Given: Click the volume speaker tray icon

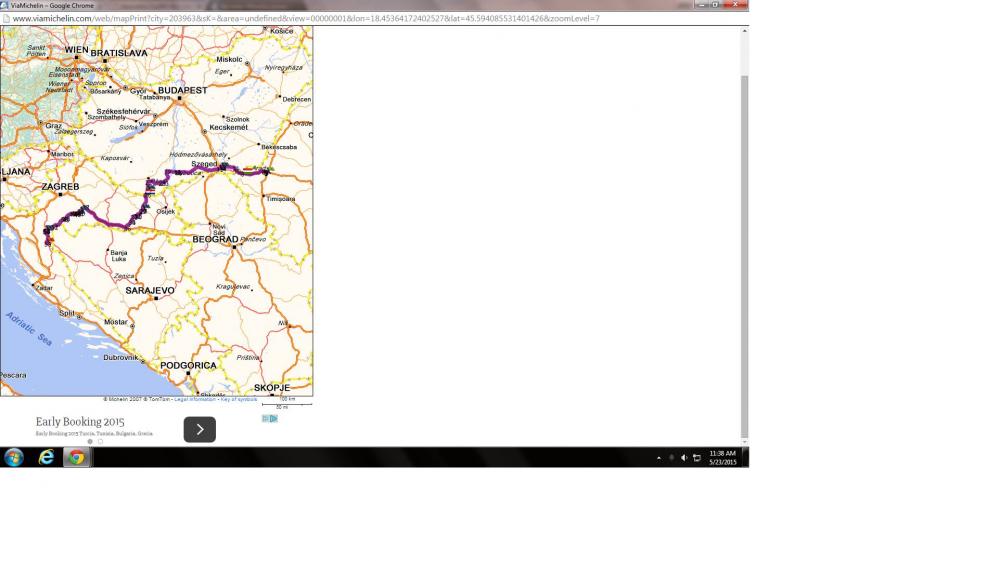Looking at the screenshot, I should (x=684, y=458).
